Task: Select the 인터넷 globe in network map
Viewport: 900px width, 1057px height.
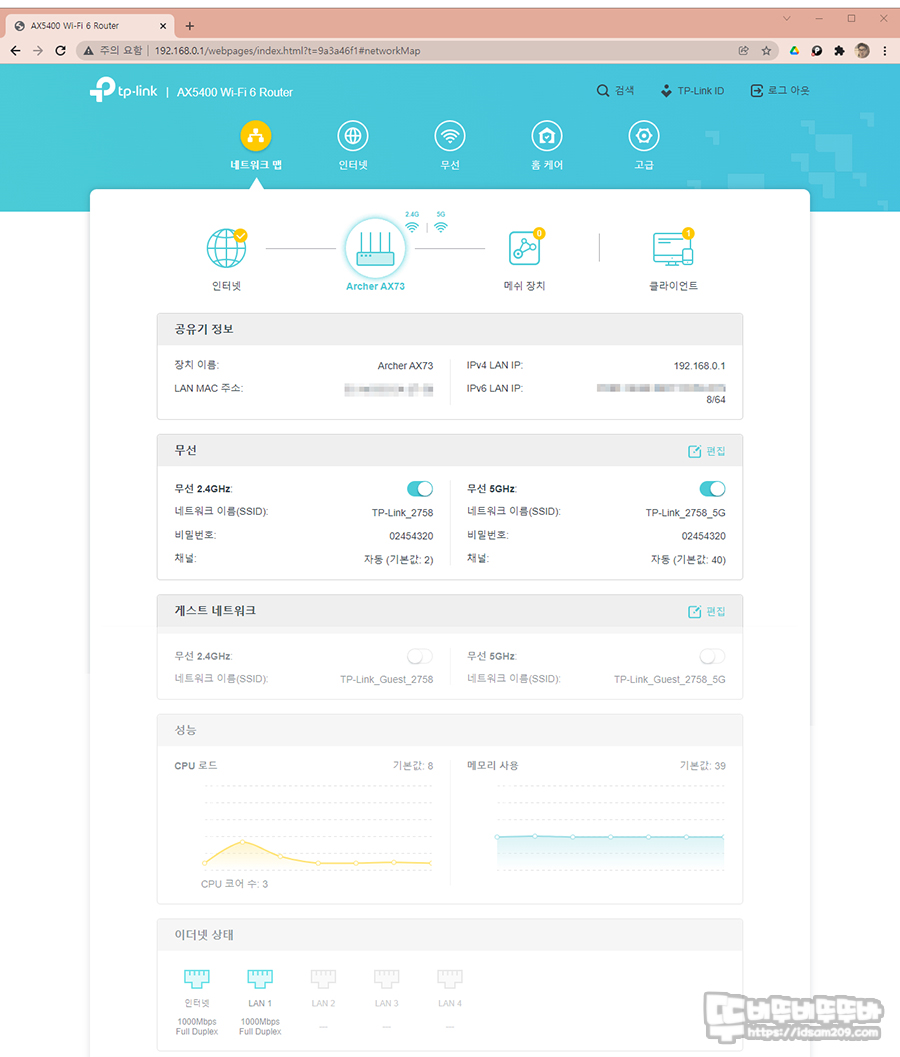Action: pyautogui.click(x=227, y=248)
